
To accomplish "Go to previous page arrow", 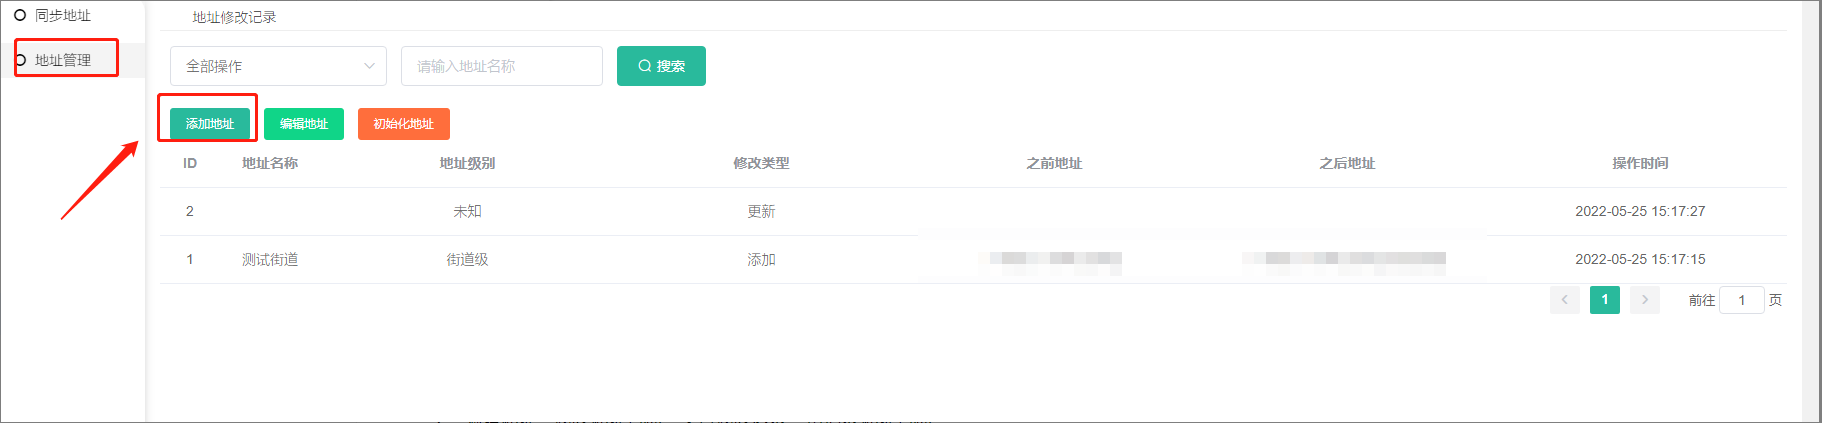I will (x=1564, y=300).
